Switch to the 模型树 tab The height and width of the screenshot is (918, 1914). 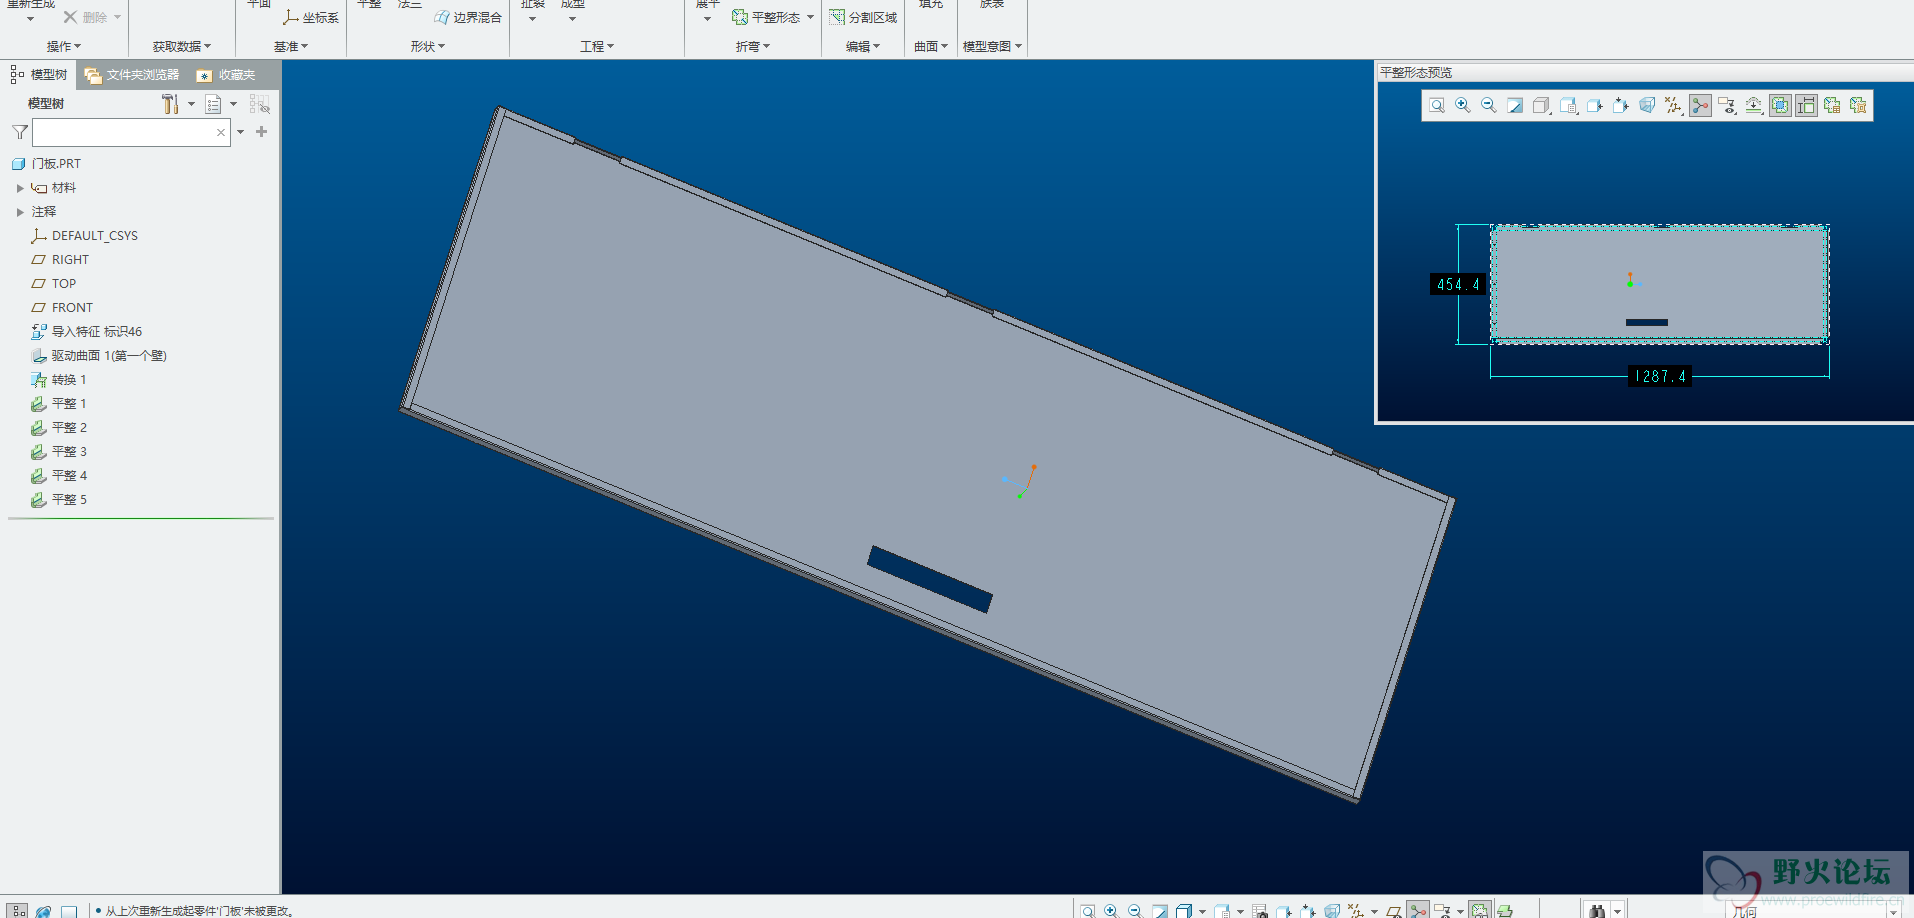[x=38, y=75]
